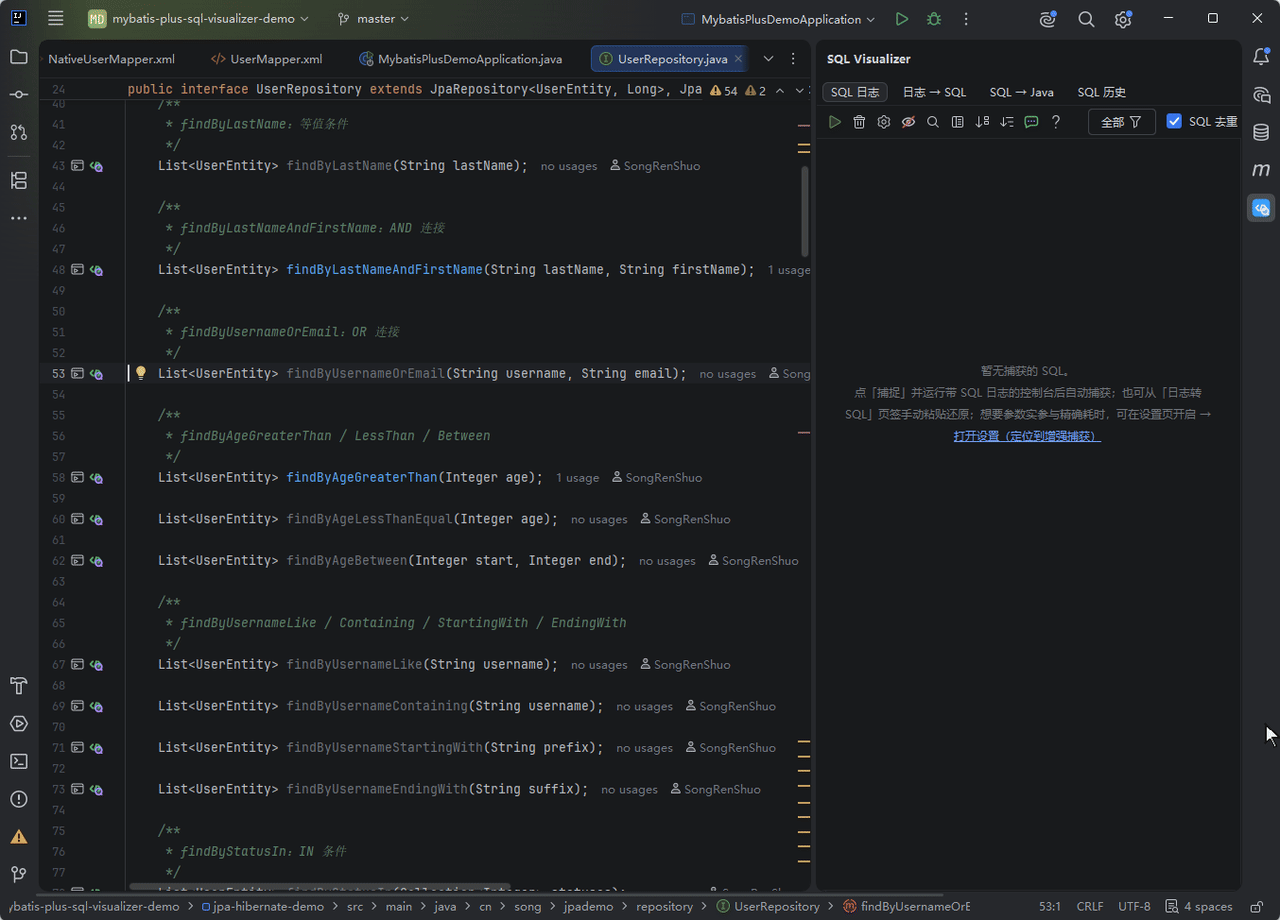Switch to the 日志 → SQL tab

(x=934, y=92)
